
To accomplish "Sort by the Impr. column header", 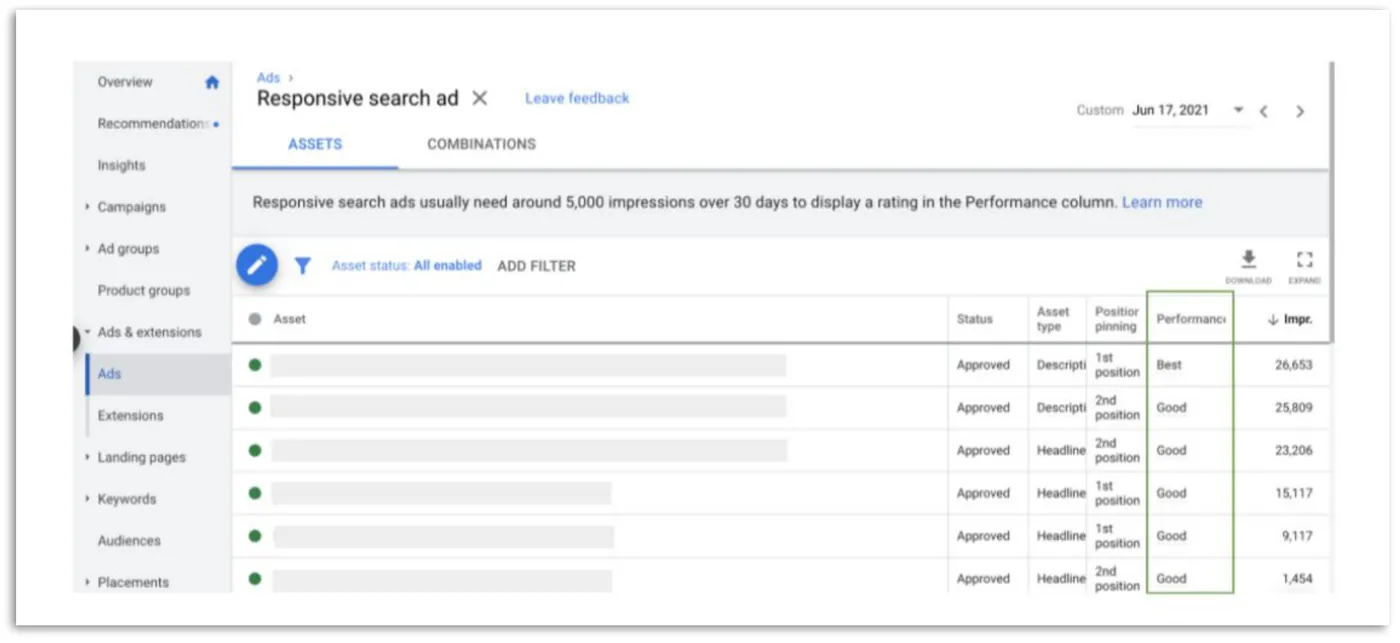I will 1290,320.
